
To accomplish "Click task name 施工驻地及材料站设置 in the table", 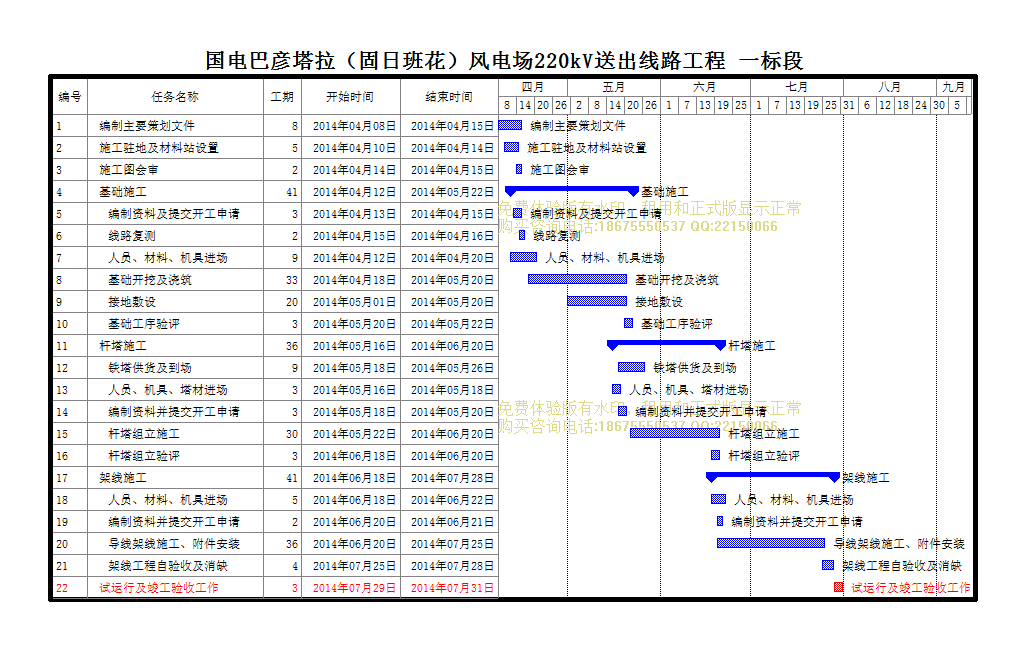I will click(159, 148).
